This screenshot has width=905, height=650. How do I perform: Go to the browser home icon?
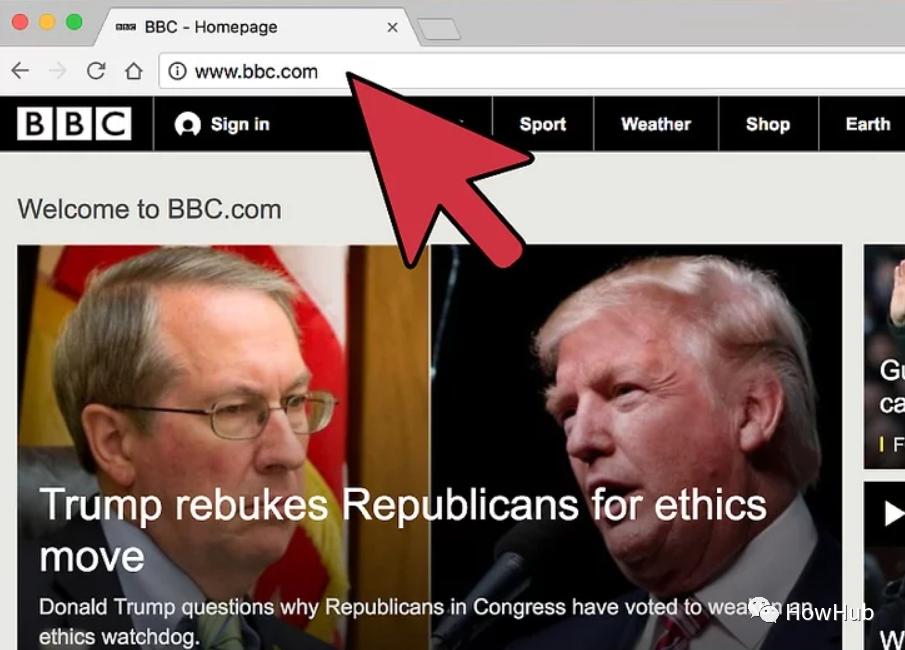[x=134, y=70]
